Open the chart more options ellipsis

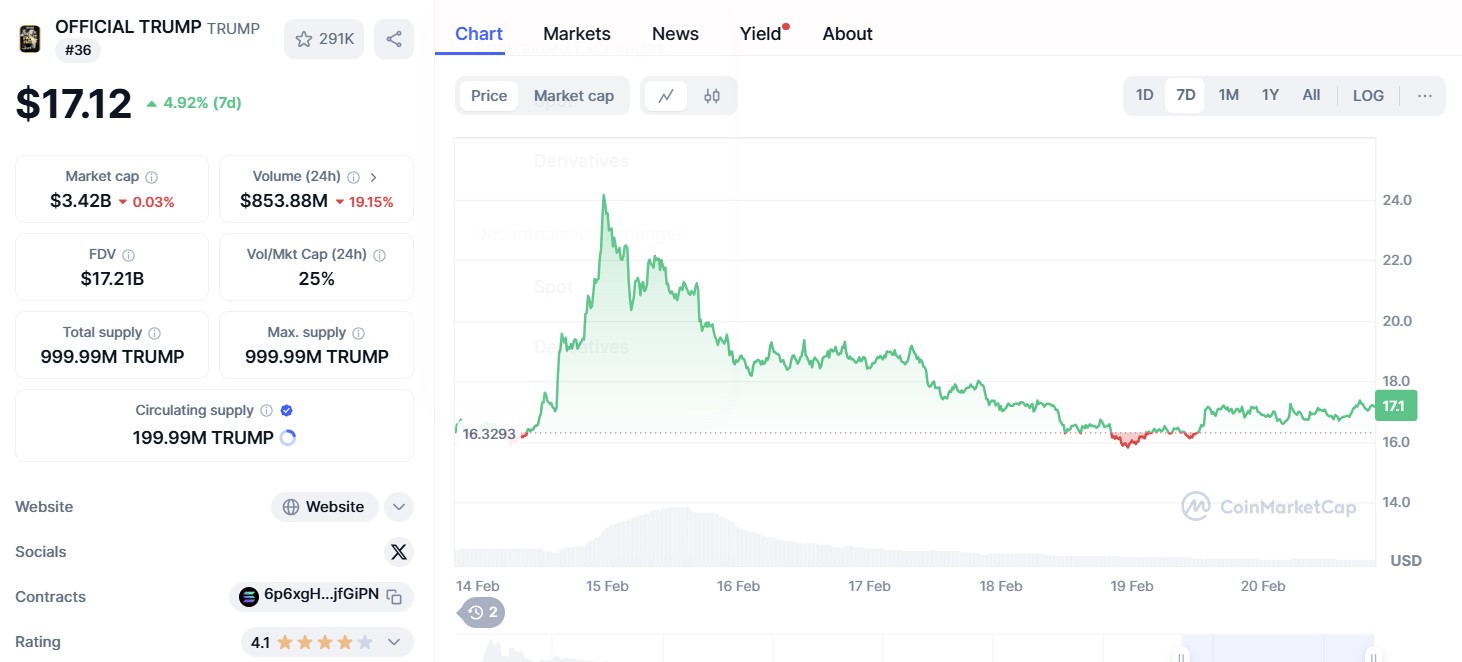pyautogui.click(x=1425, y=96)
